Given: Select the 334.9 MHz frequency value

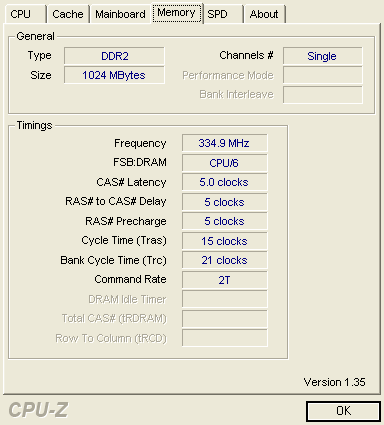Looking at the screenshot, I should pos(225,143).
